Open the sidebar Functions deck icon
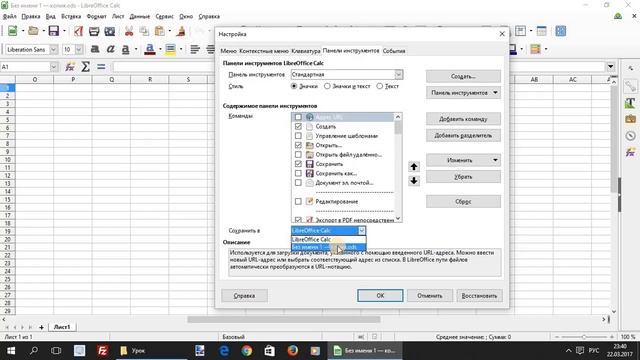The width and height of the screenshot is (640, 360). point(630,152)
